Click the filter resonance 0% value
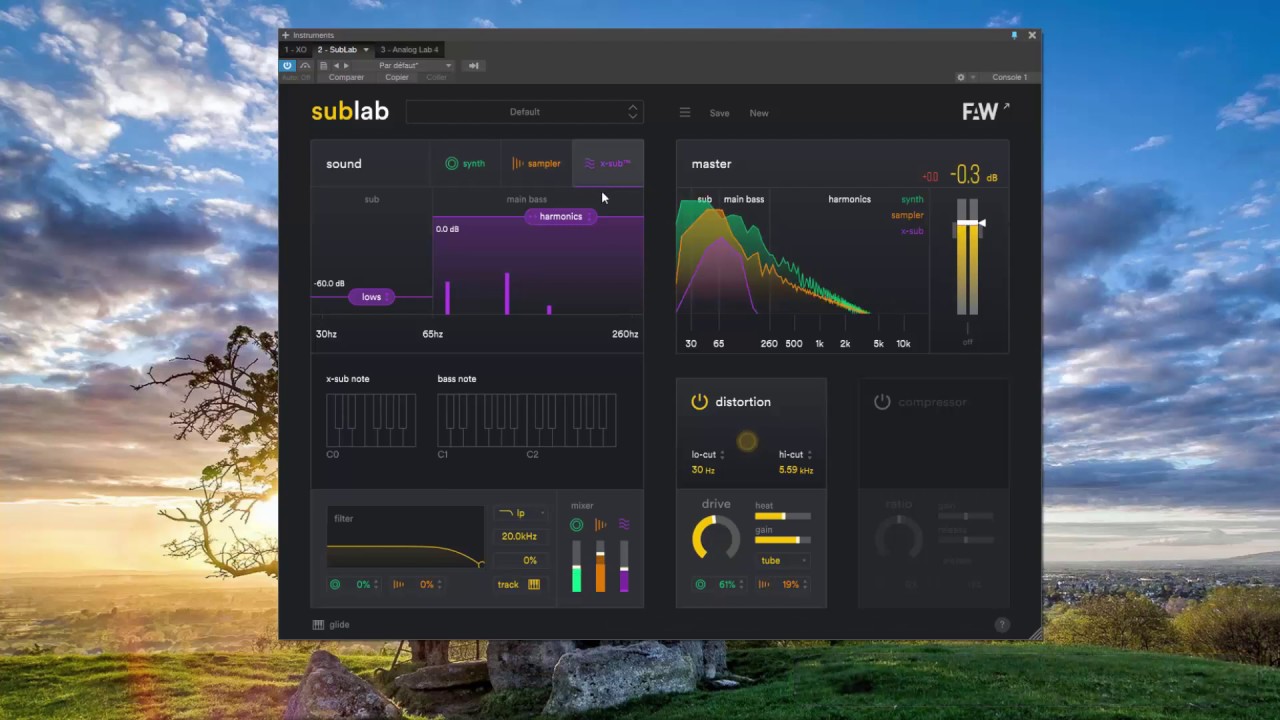 pyautogui.click(x=521, y=560)
